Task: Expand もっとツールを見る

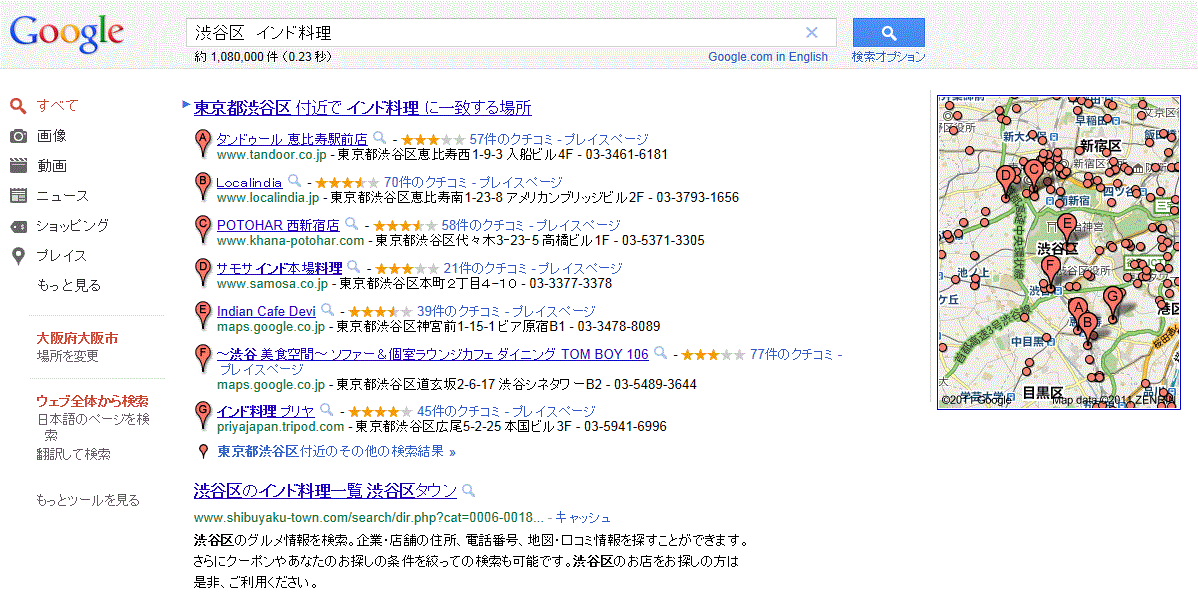Action: point(88,500)
